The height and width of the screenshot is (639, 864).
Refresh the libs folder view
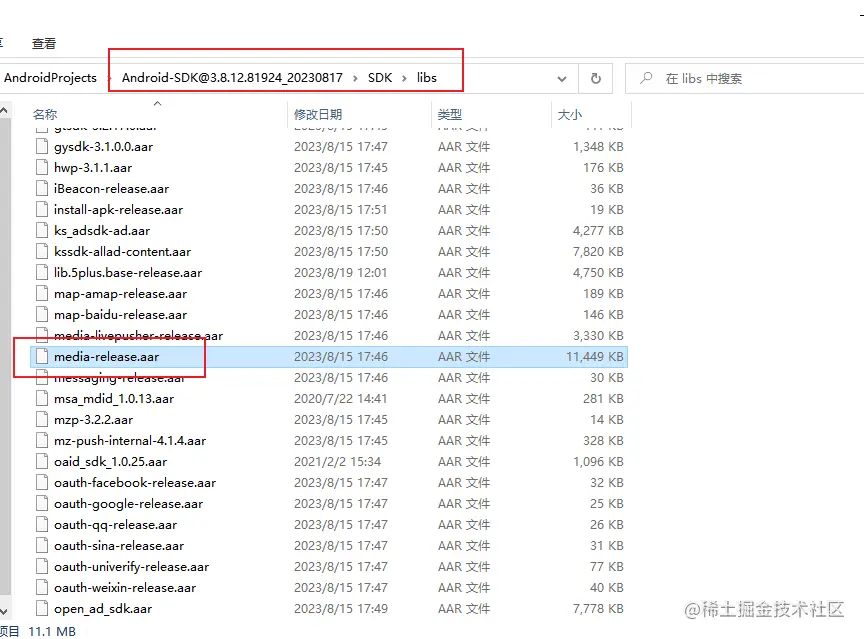(x=596, y=78)
